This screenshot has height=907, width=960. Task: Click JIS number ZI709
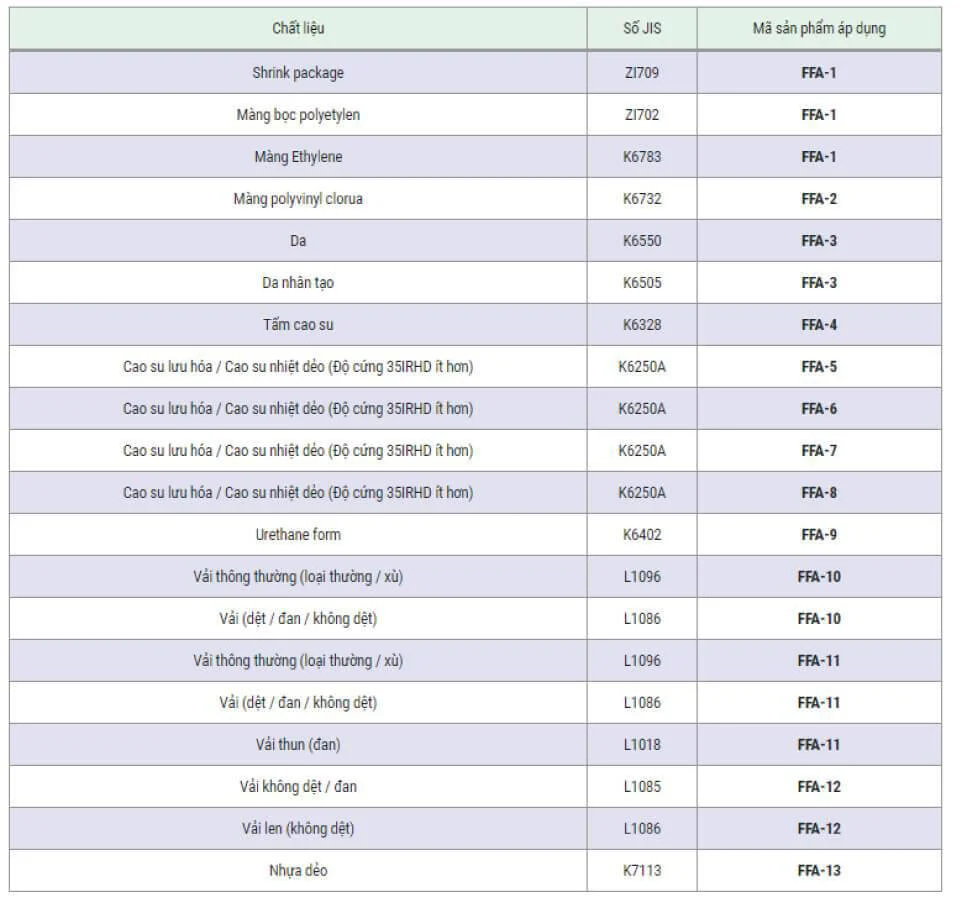(x=641, y=73)
